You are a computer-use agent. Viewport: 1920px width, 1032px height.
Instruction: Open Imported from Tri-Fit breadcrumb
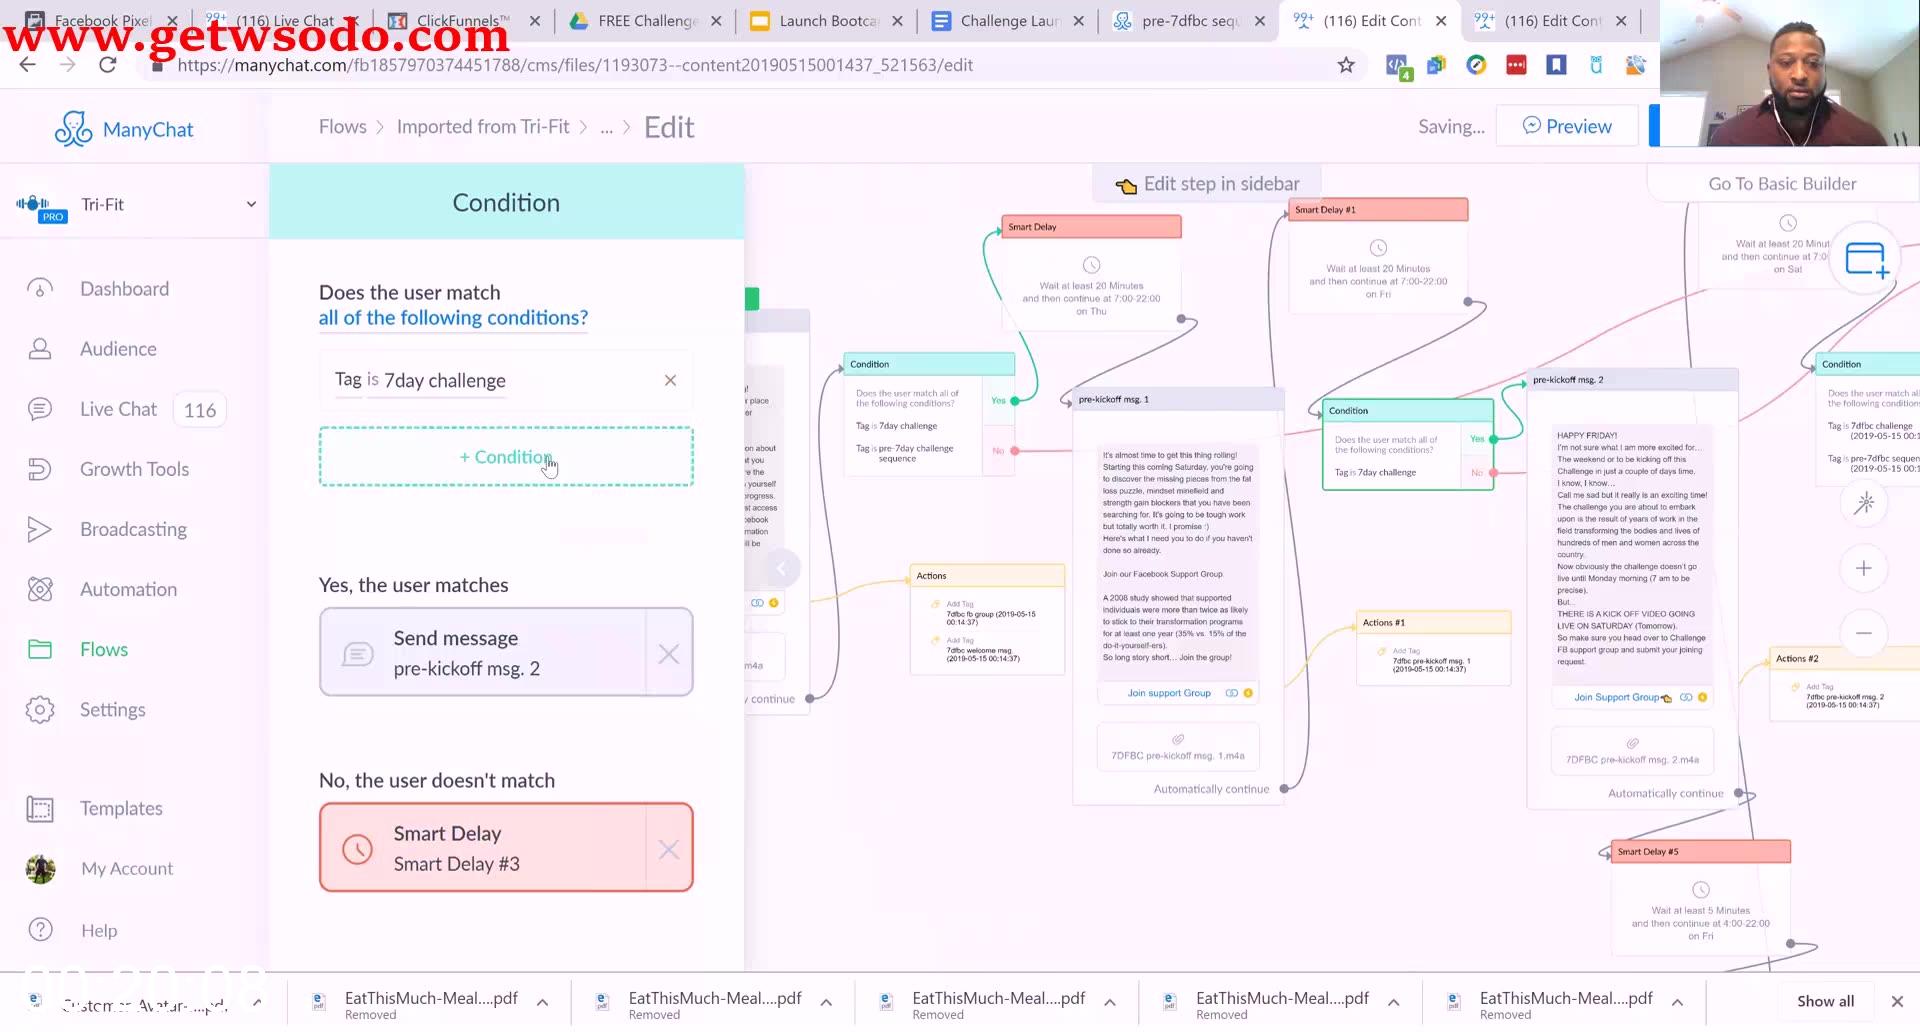tap(483, 127)
